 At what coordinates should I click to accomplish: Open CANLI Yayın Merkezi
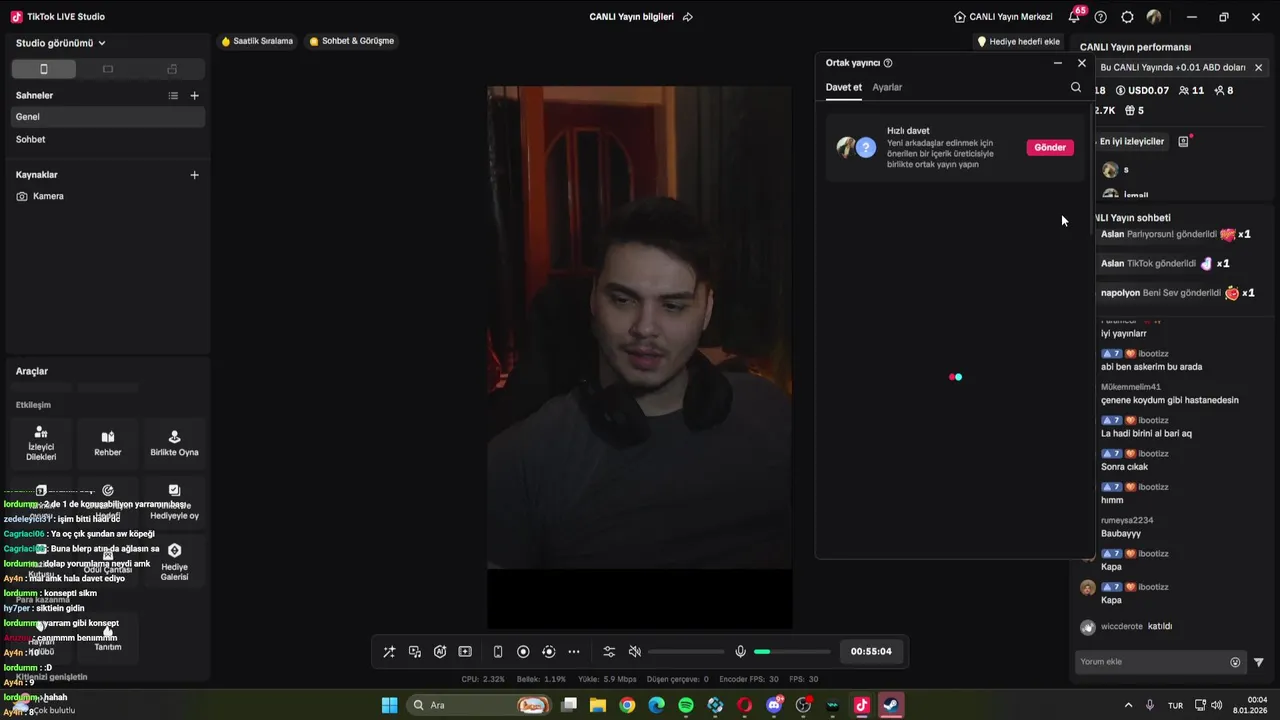pyautogui.click(x=1003, y=17)
